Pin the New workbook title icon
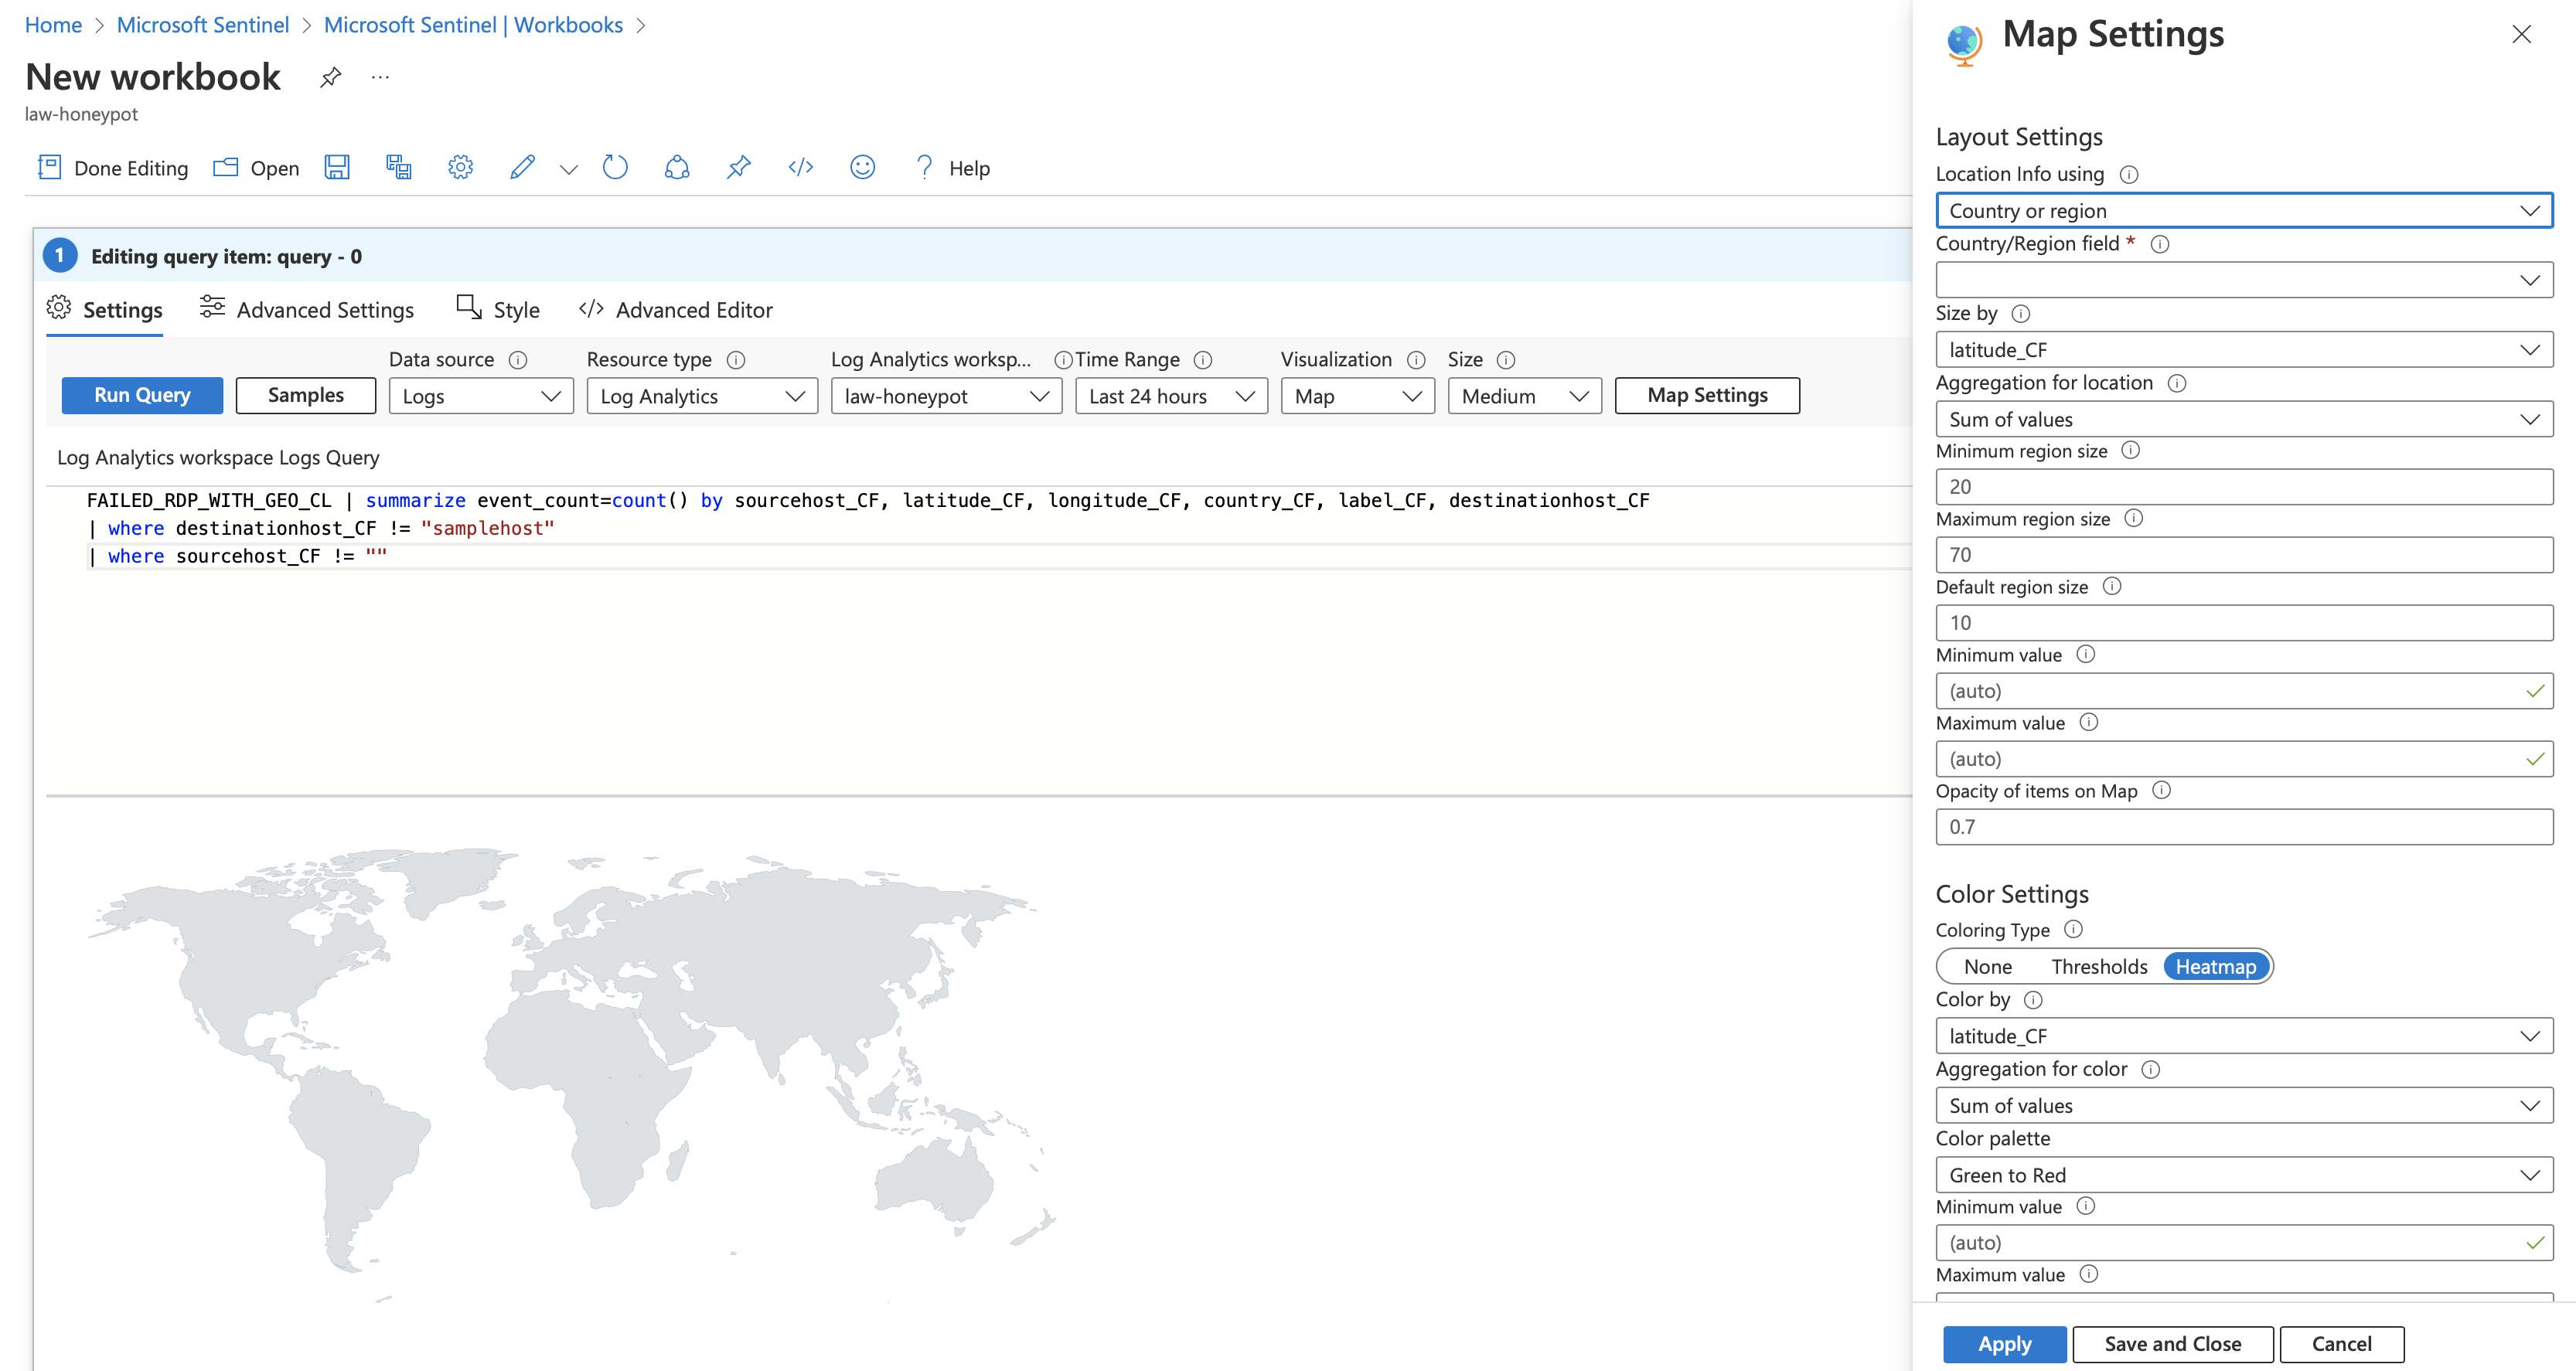This screenshot has width=2576, height=1371. tap(330, 77)
